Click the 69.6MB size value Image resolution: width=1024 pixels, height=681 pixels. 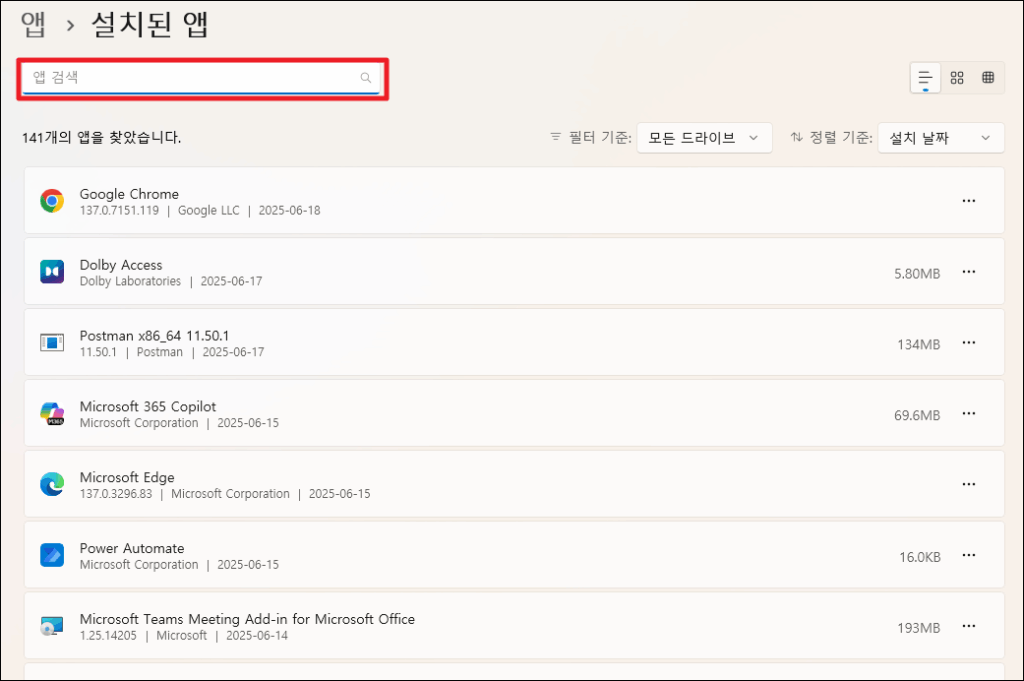point(917,415)
